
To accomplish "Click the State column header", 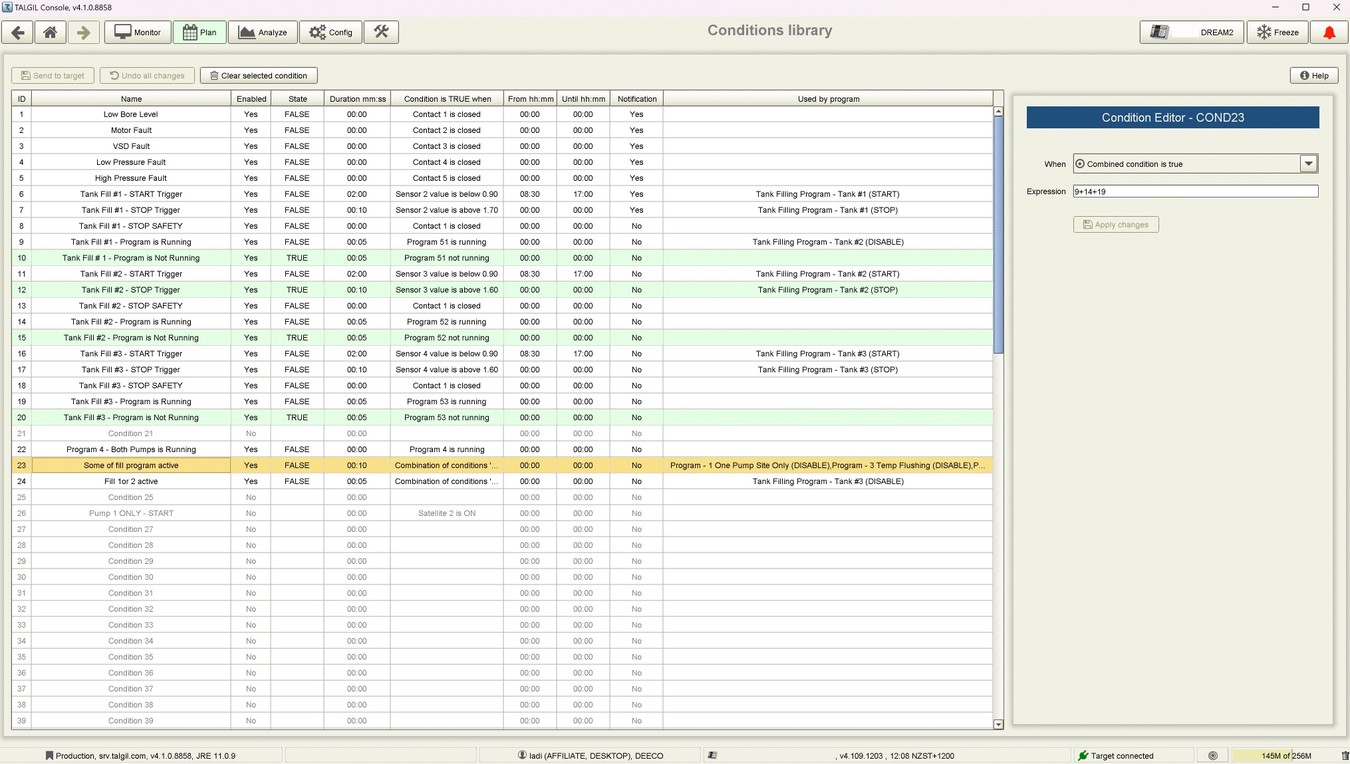I will pyautogui.click(x=297, y=99).
